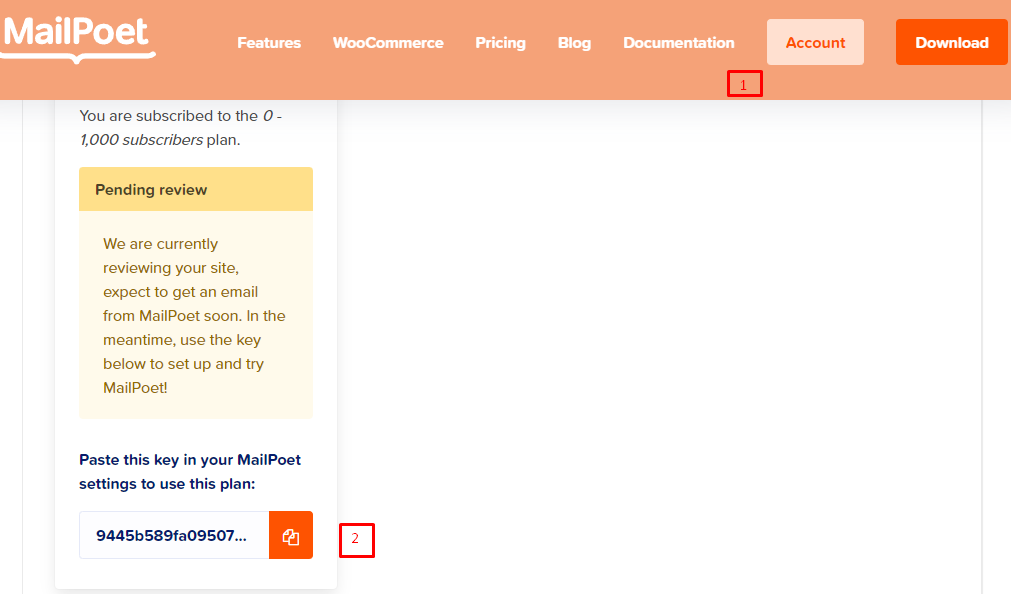Click the orange Download button
Image resolution: width=1011 pixels, height=594 pixels.
(952, 42)
